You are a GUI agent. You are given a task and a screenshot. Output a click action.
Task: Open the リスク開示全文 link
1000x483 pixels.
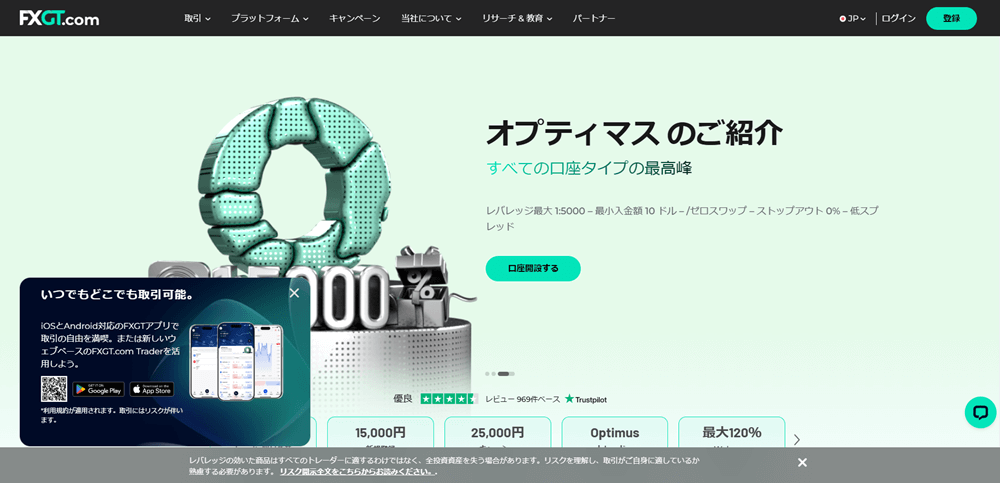point(358,472)
